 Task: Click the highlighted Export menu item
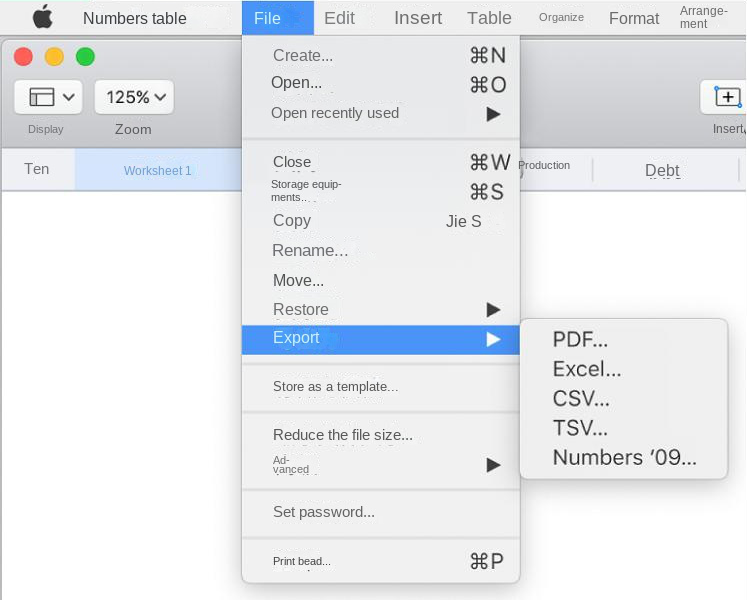pyautogui.click(x=381, y=339)
